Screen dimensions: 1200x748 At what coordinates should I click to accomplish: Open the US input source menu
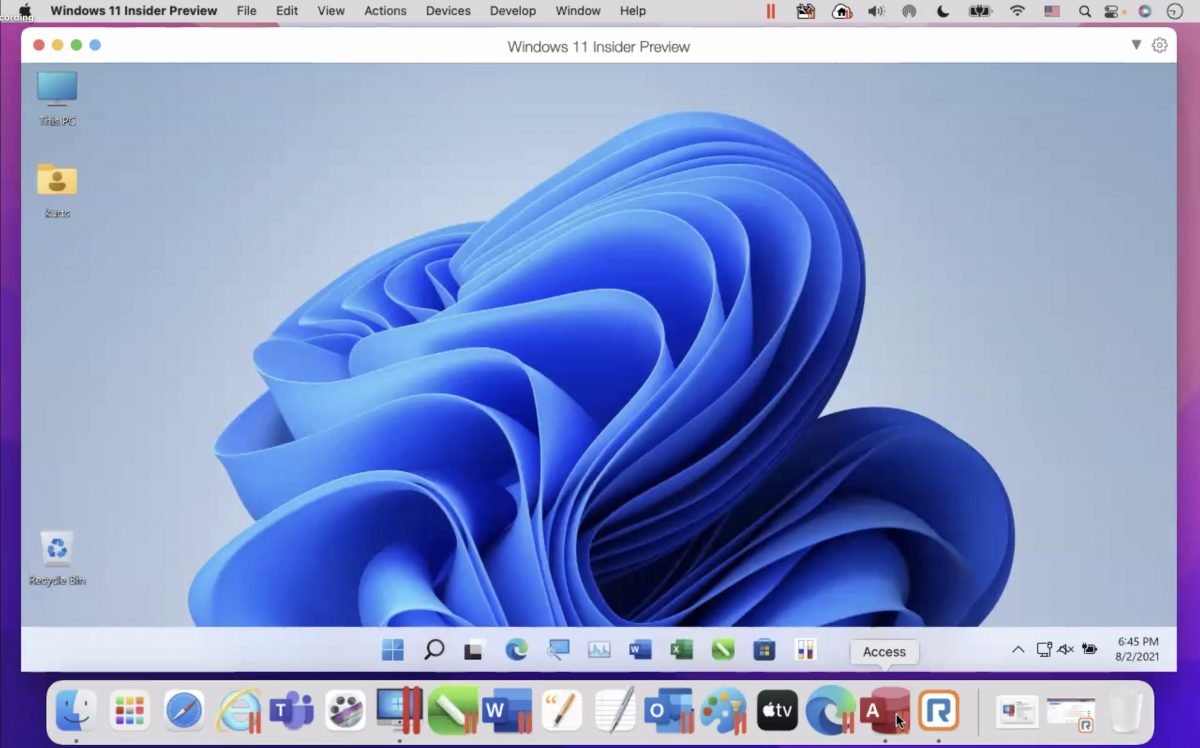(x=1052, y=11)
